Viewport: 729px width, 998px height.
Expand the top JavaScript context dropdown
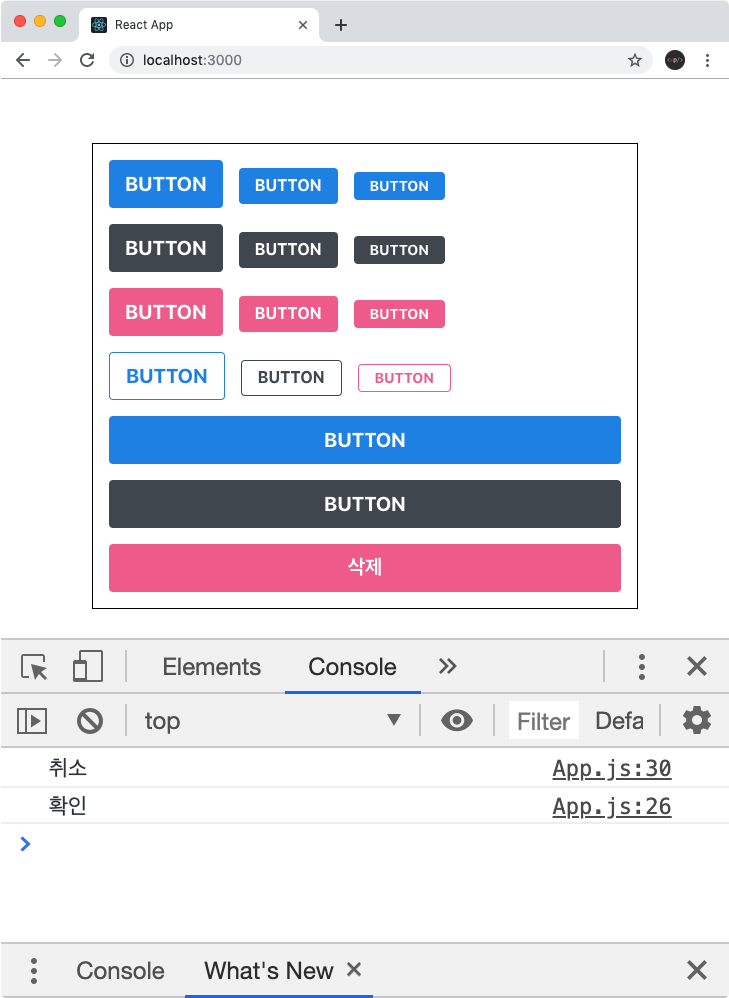pyautogui.click(x=272, y=721)
